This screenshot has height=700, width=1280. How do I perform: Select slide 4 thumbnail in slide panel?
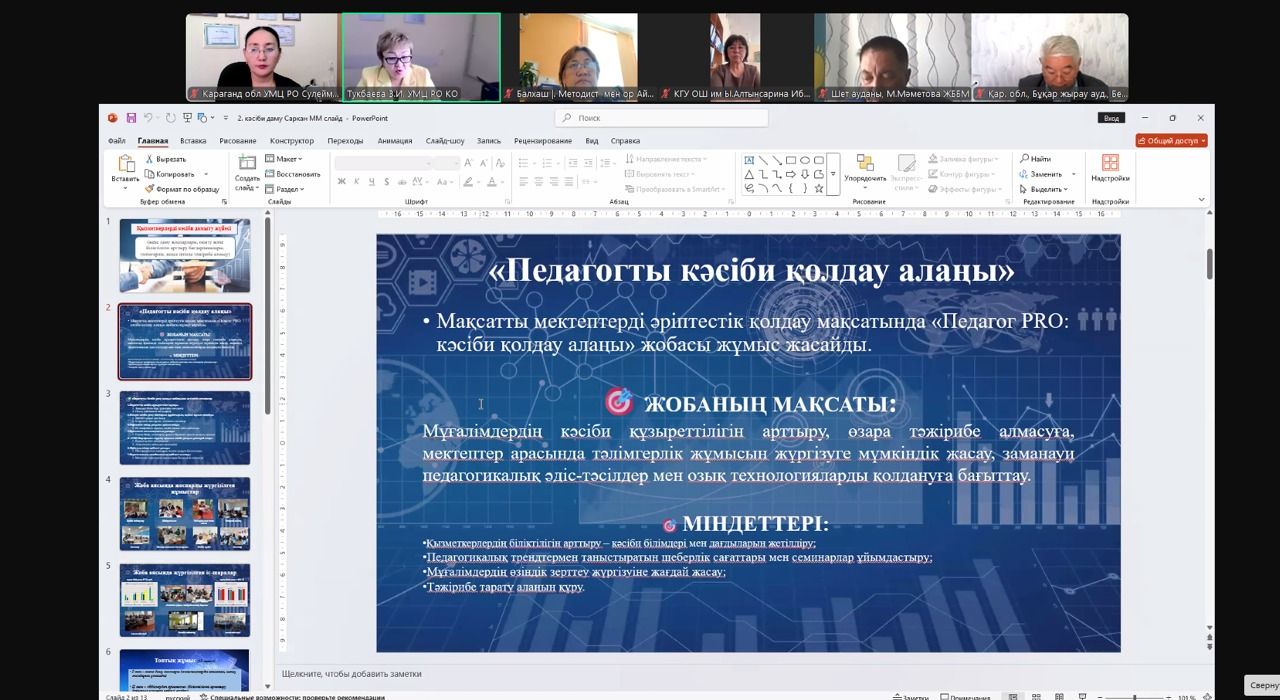coord(185,513)
